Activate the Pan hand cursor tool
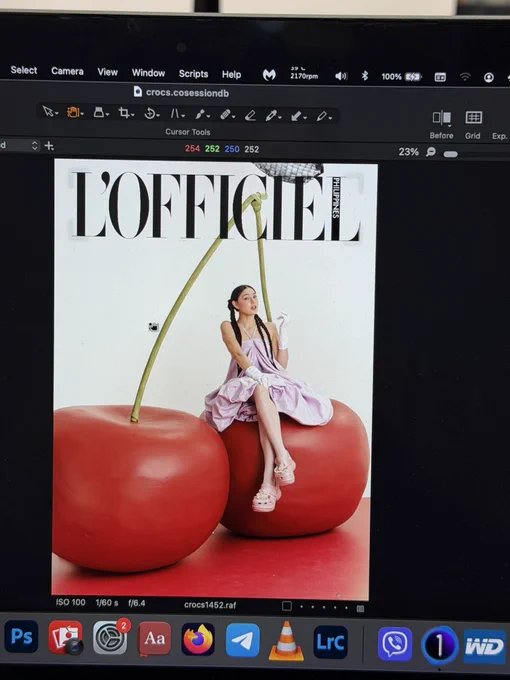510x680 pixels. pos(73,112)
